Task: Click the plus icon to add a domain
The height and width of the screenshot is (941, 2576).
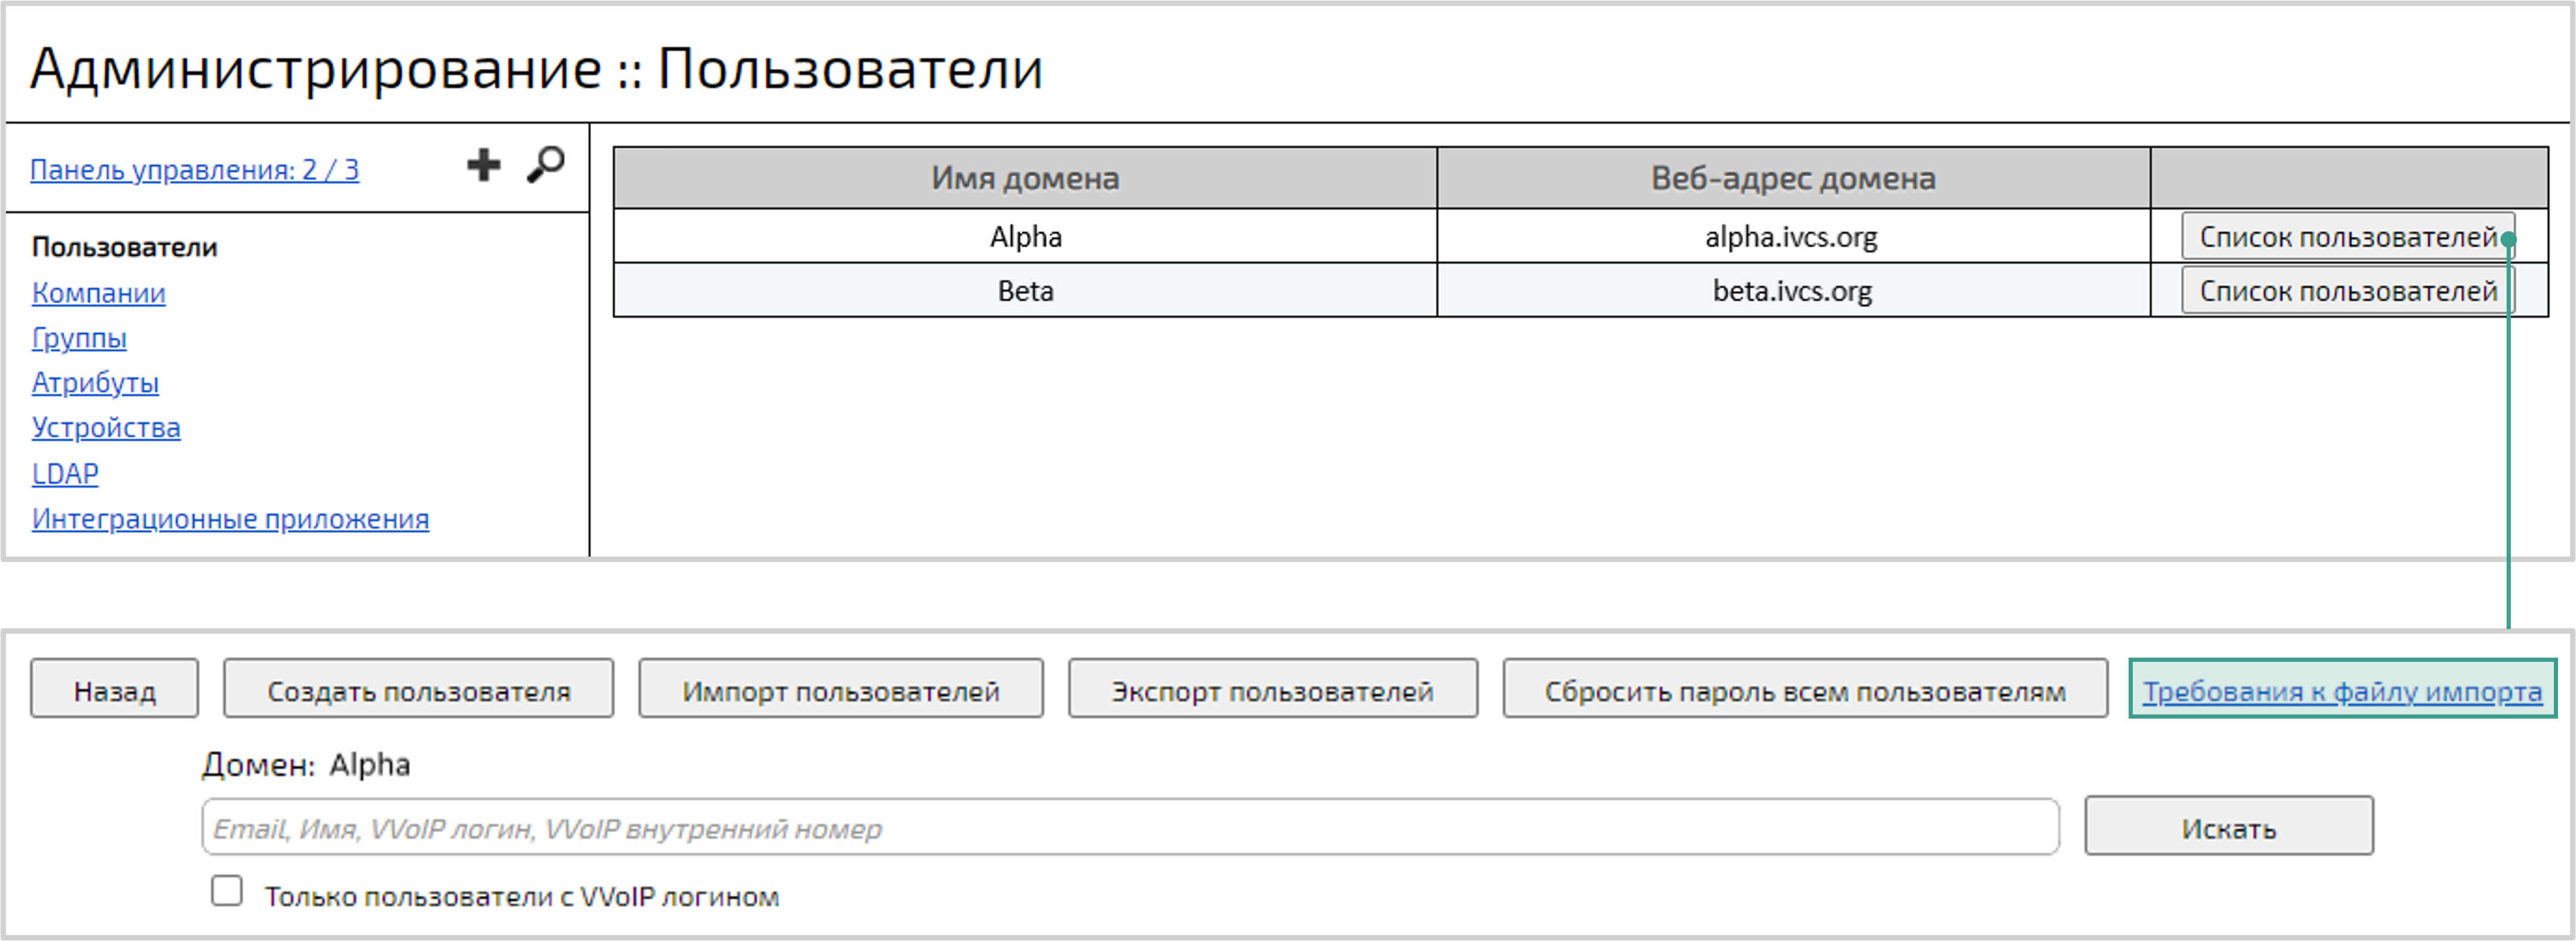Action: [483, 165]
